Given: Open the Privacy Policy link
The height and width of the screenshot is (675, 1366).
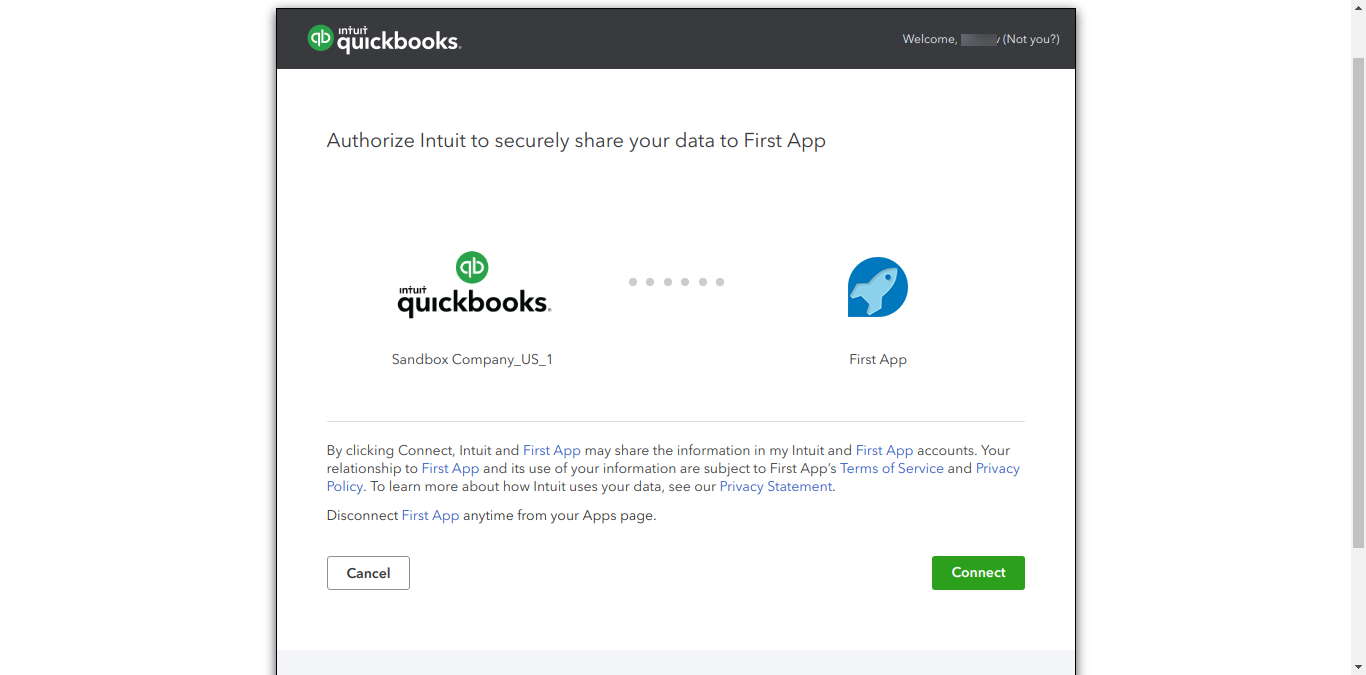Looking at the screenshot, I should (x=998, y=468).
